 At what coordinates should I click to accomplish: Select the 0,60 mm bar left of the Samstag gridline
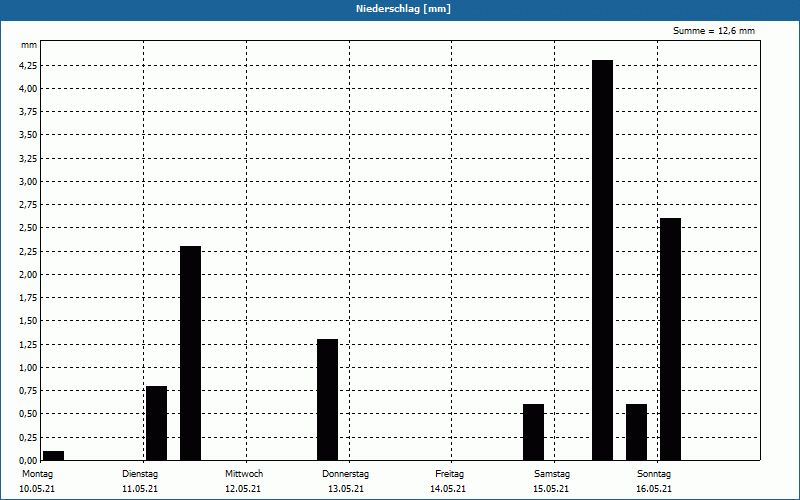pyautogui.click(x=534, y=432)
